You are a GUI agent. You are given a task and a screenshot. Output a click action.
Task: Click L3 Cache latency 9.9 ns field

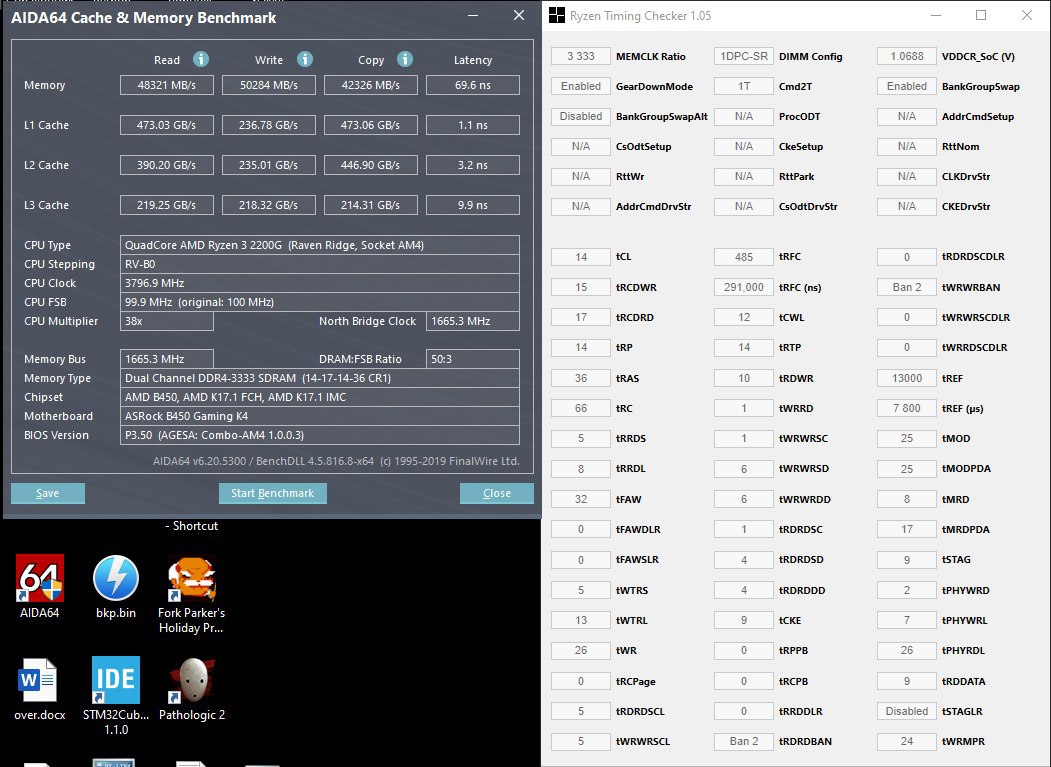pyautogui.click(x=473, y=205)
